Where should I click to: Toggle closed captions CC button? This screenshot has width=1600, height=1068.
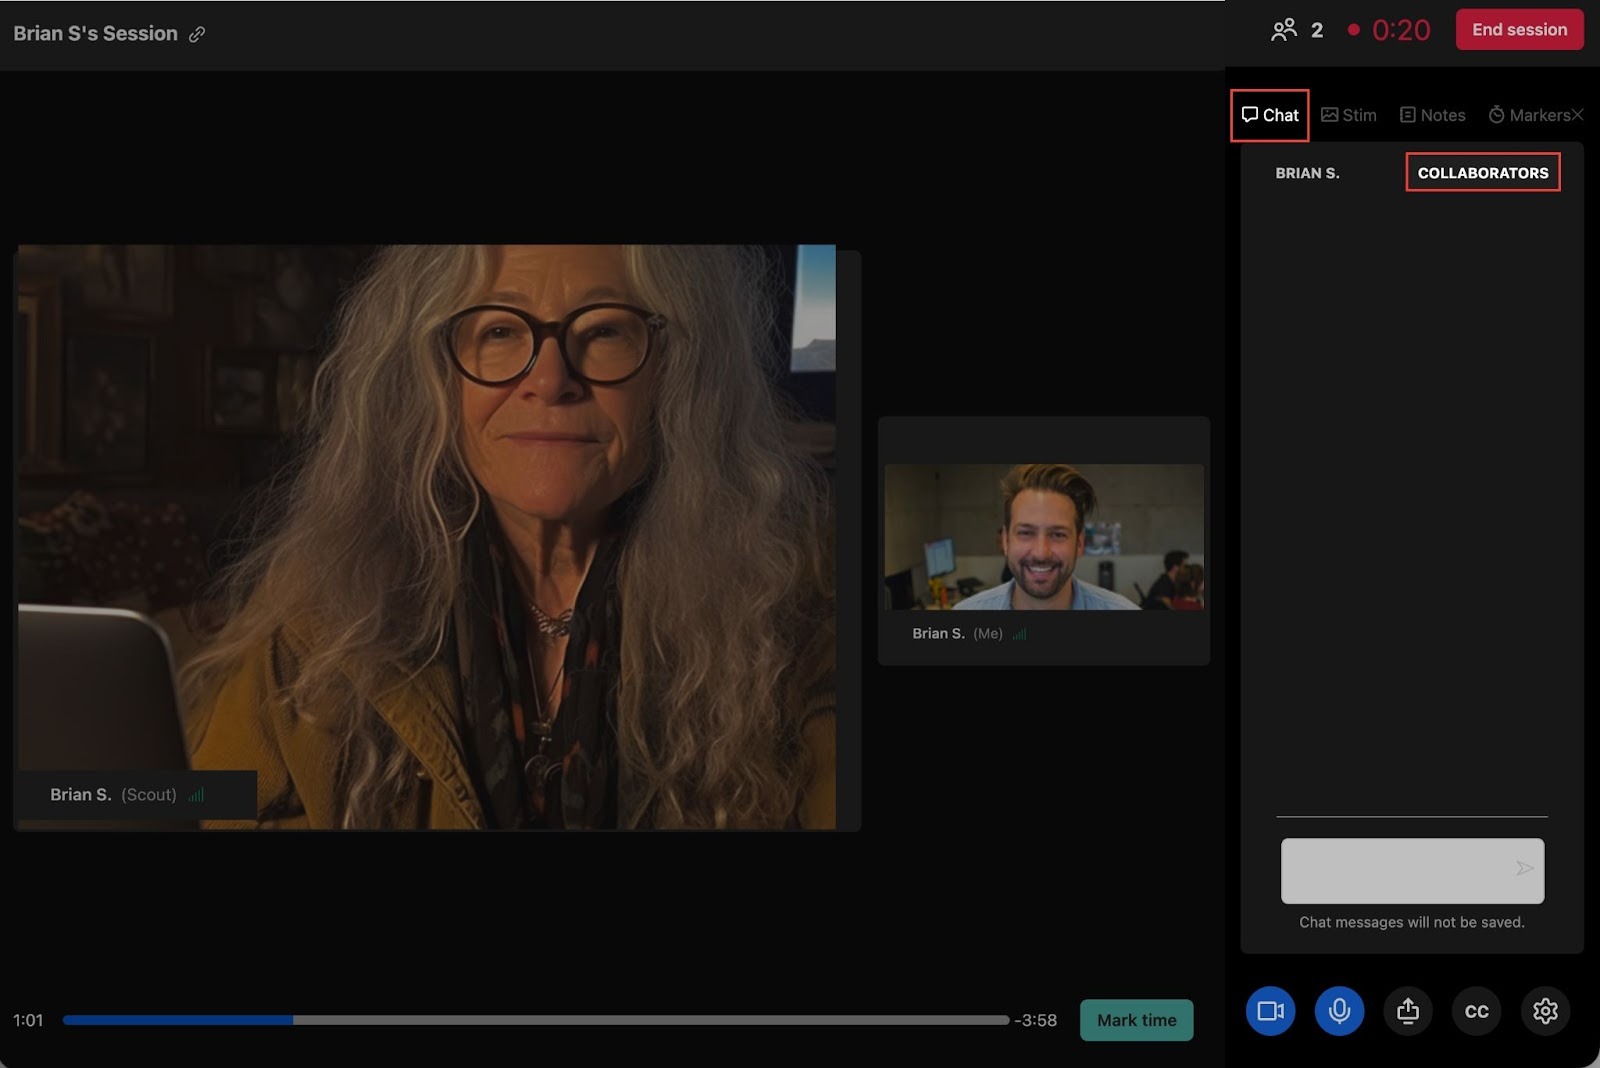click(1476, 1011)
